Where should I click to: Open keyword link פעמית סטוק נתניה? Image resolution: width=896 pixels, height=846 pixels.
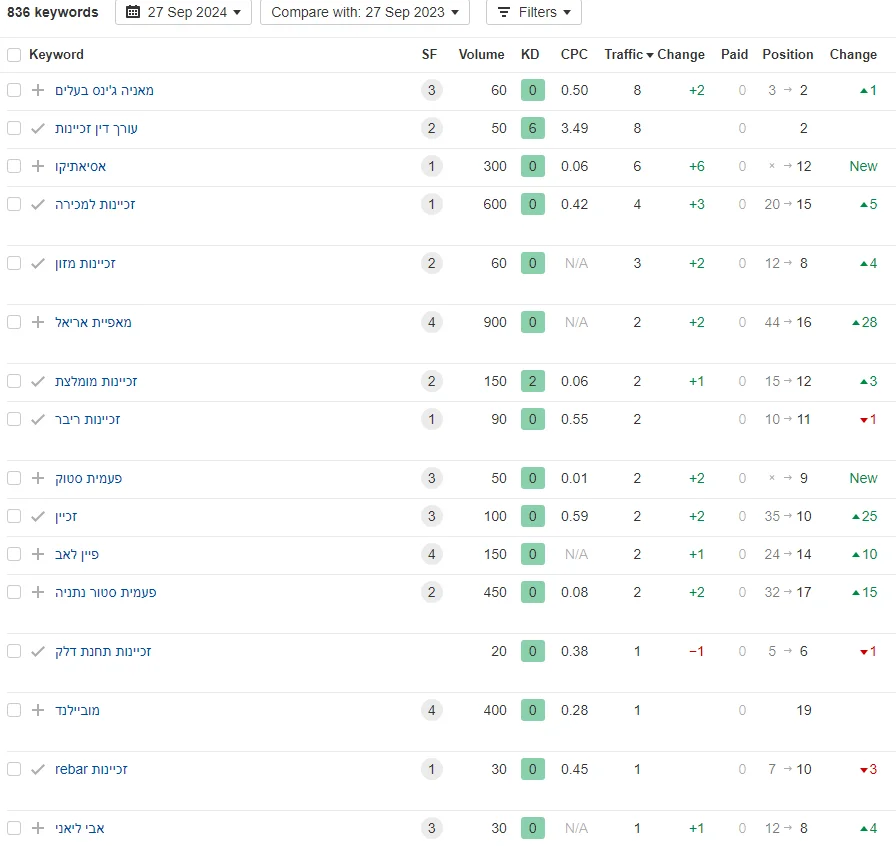[106, 593]
